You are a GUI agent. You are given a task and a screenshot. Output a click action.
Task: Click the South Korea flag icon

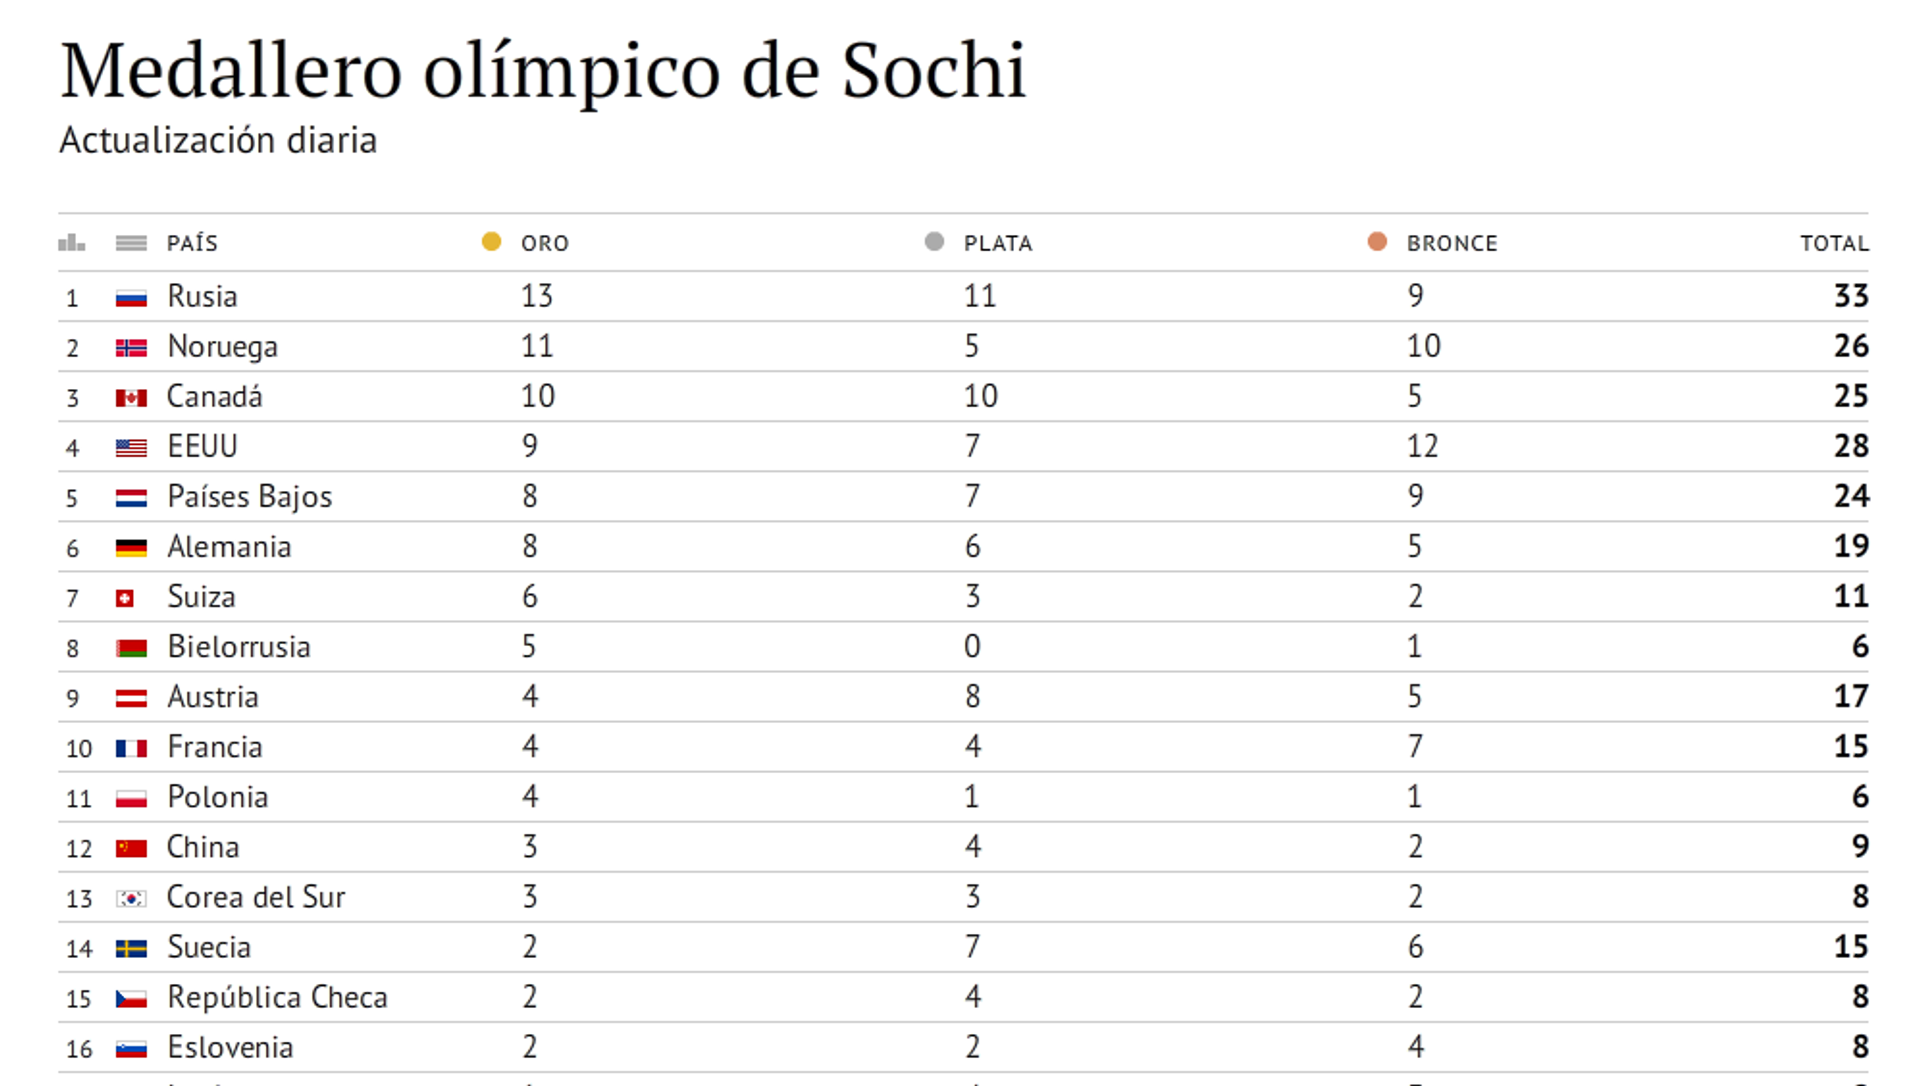pyautogui.click(x=131, y=899)
